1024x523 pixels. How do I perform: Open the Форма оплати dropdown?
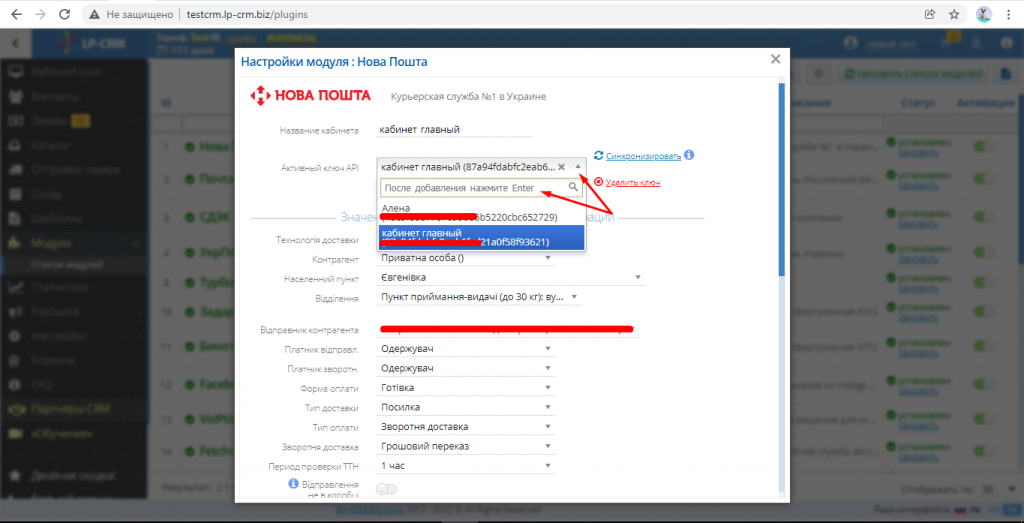(466, 387)
